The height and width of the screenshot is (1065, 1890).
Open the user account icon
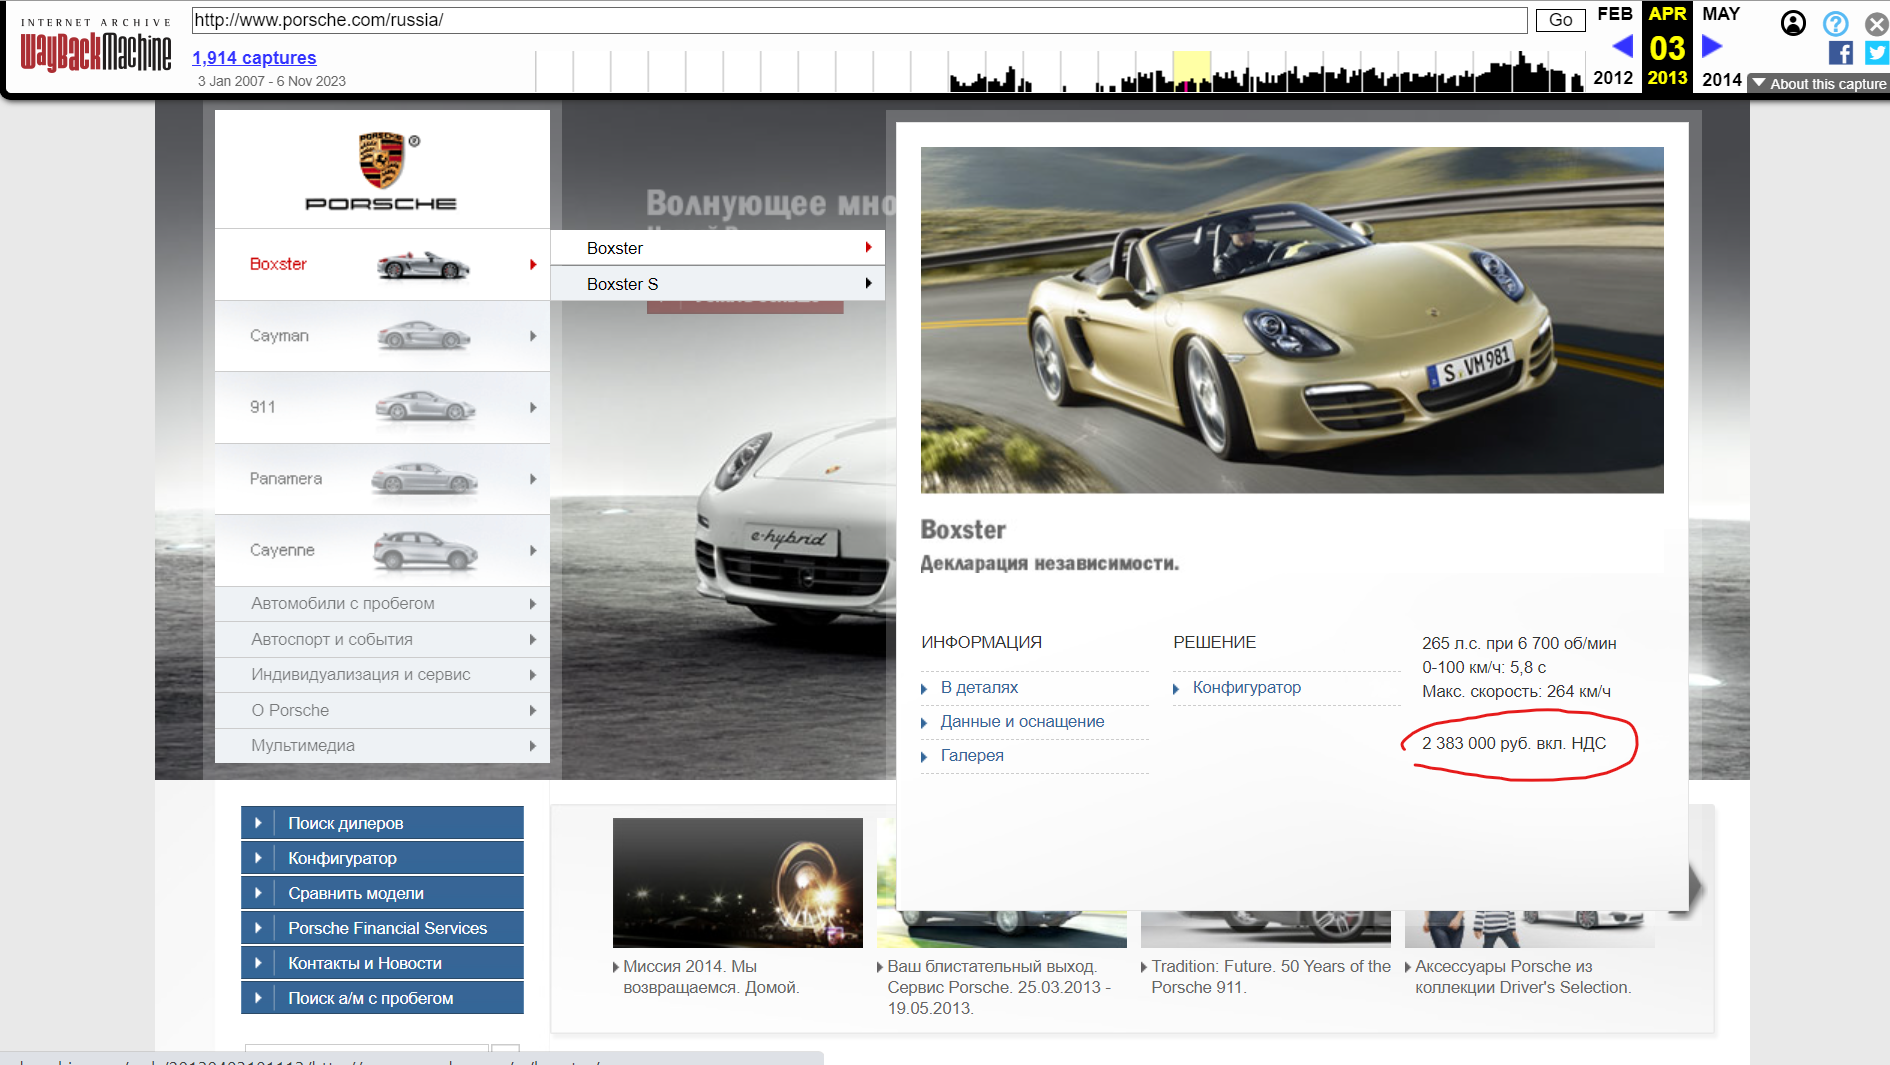coord(1793,23)
